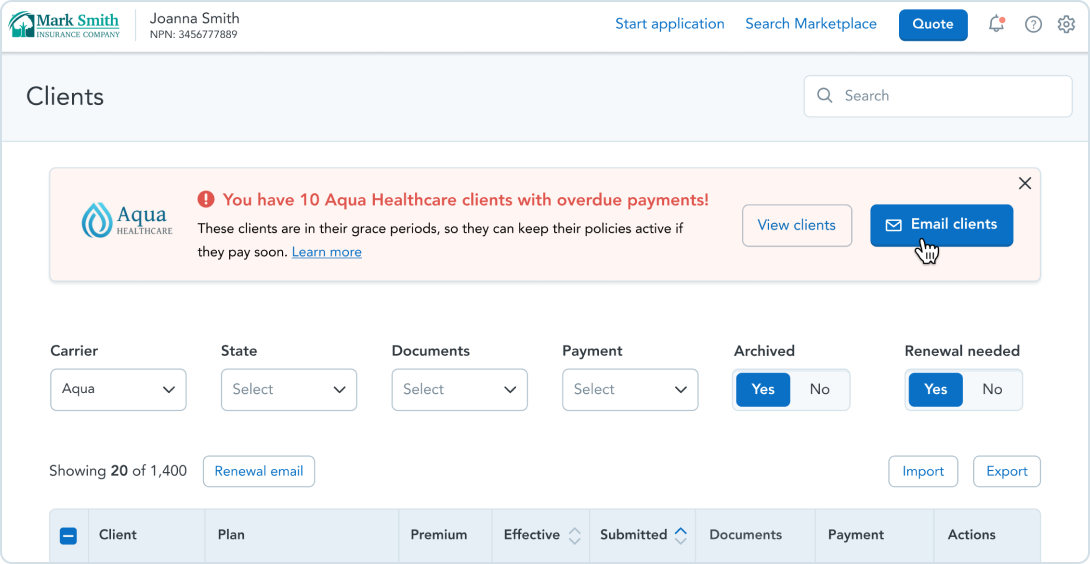
Task: Toggle the select-all checkbox in table header
Action: [69, 535]
